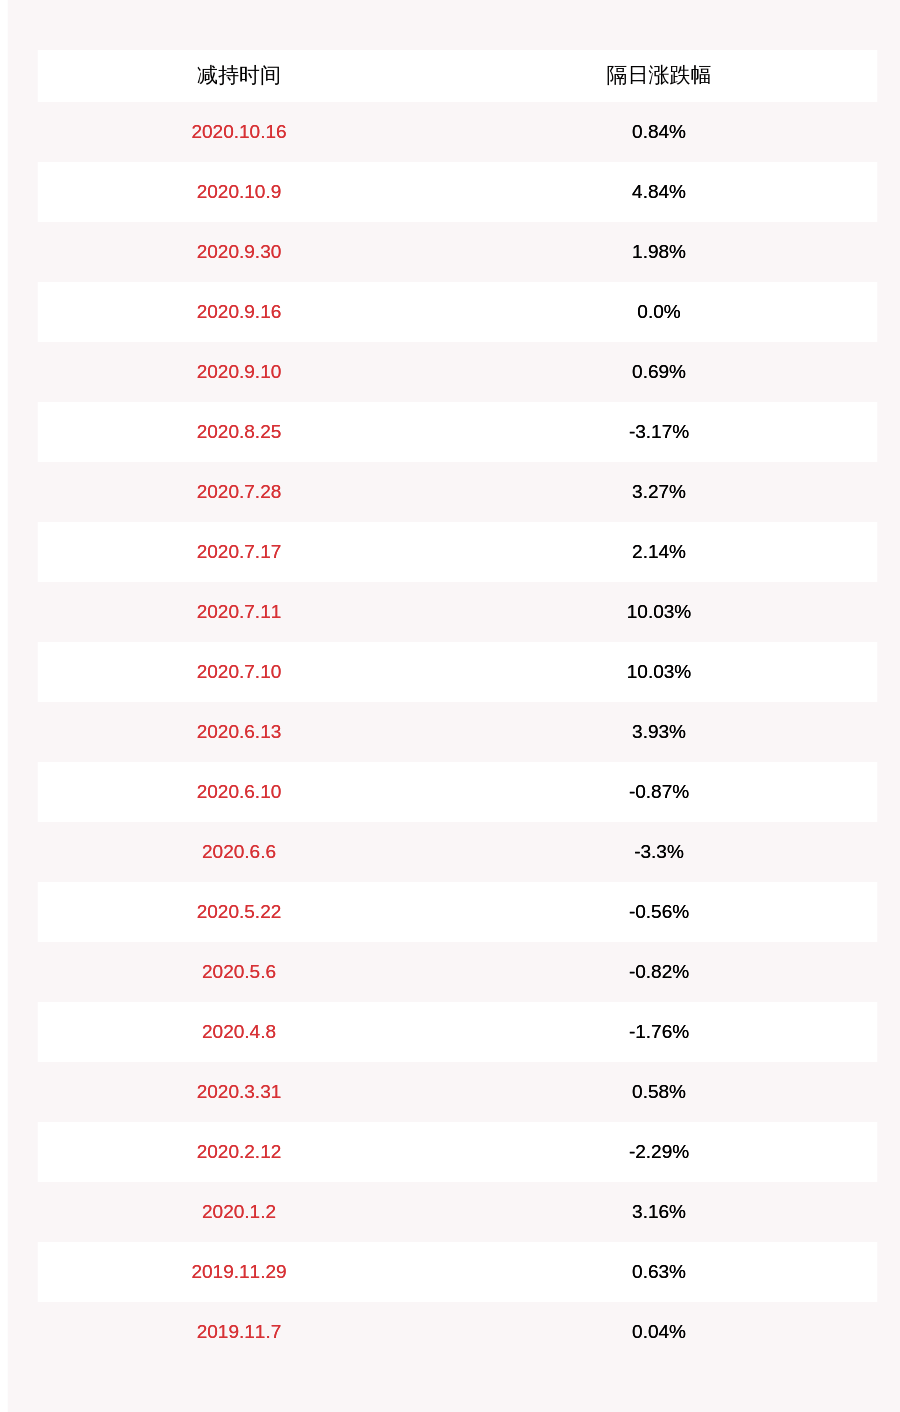The image size is (900, 1412).
Task: Click the date 2020.4.8
Action: click(238, 1032)
